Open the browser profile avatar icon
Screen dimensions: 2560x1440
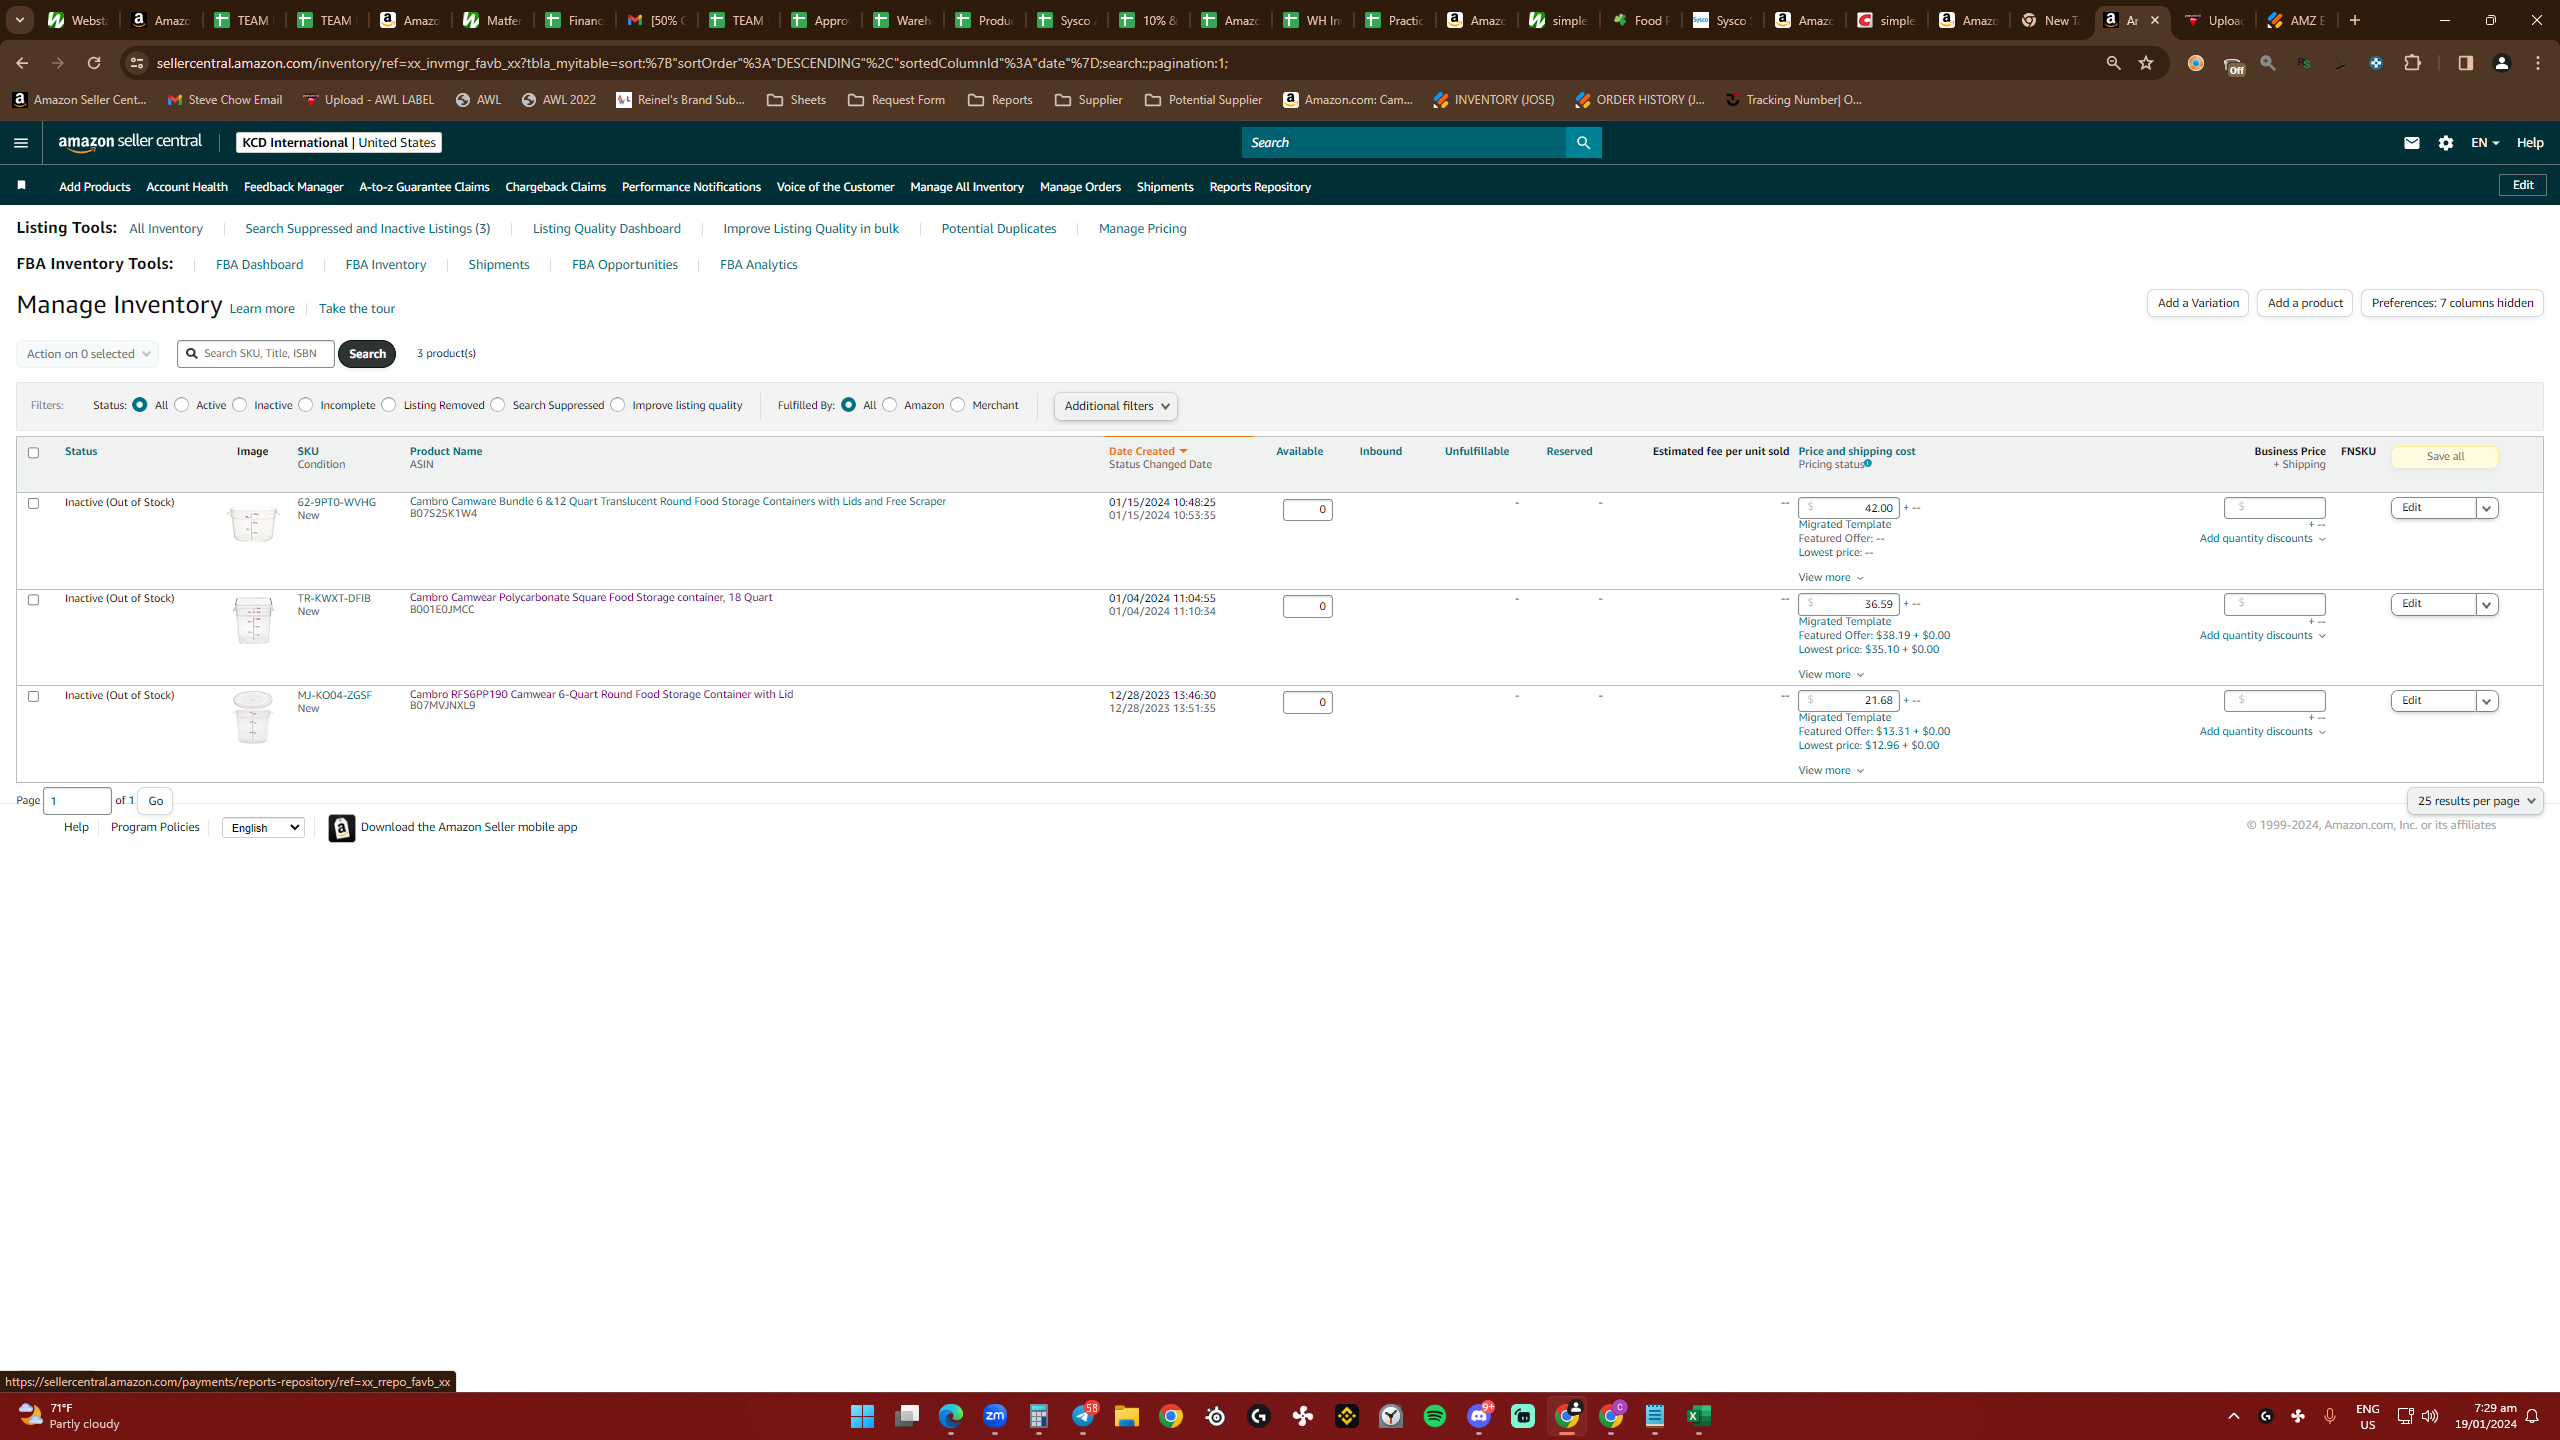pos(2502,63)
